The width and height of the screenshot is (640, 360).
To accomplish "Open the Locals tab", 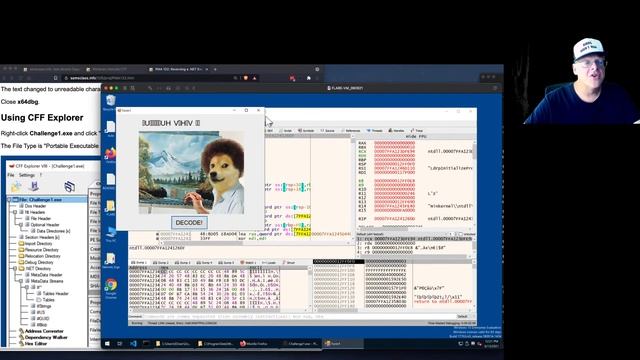I will point(269,263).
